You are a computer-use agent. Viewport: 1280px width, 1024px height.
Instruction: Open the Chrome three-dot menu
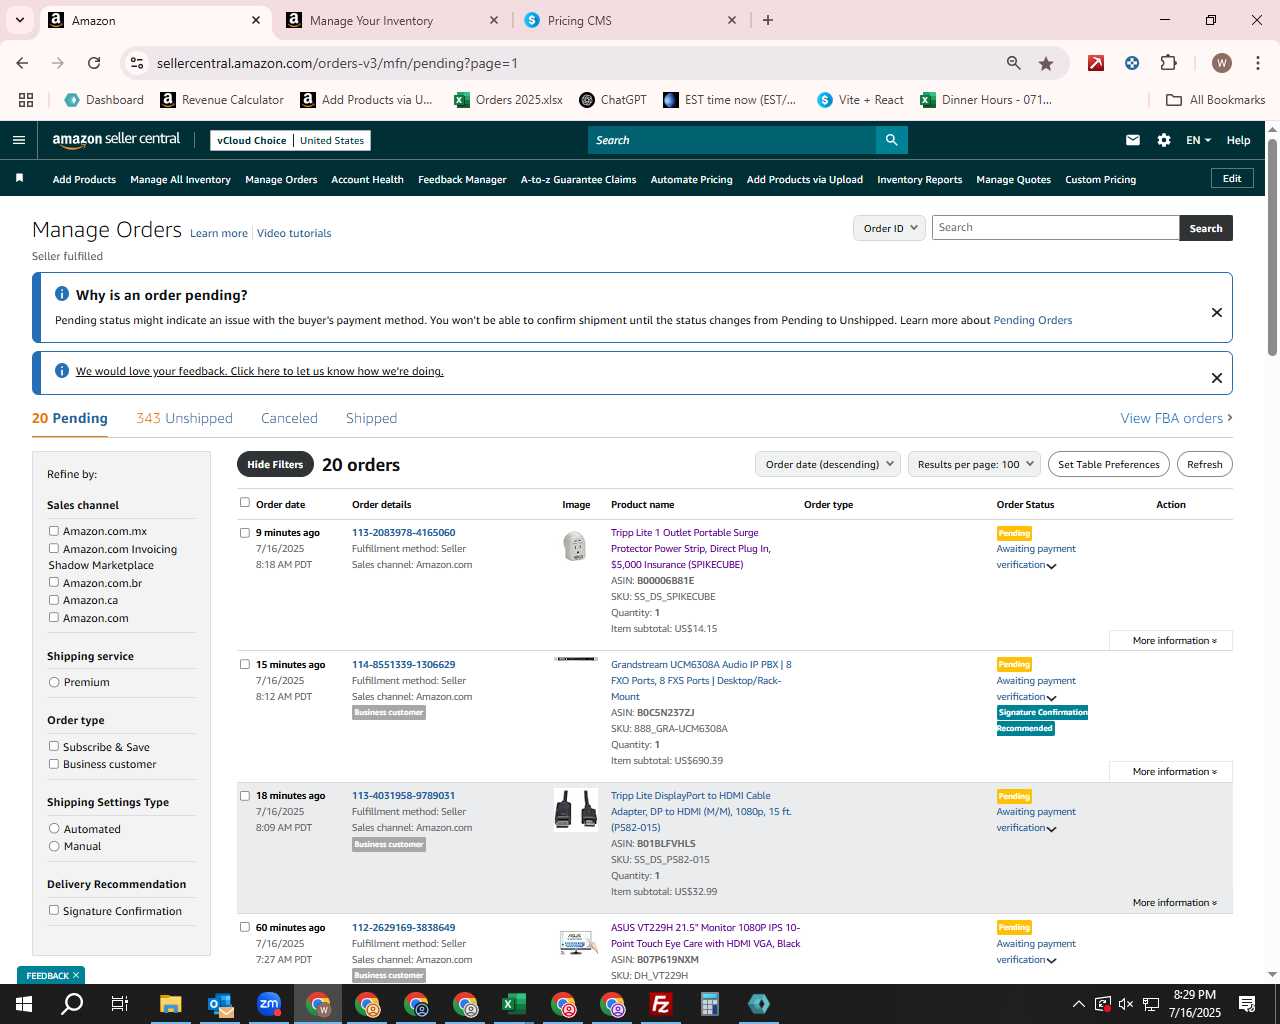[1257, 63]
